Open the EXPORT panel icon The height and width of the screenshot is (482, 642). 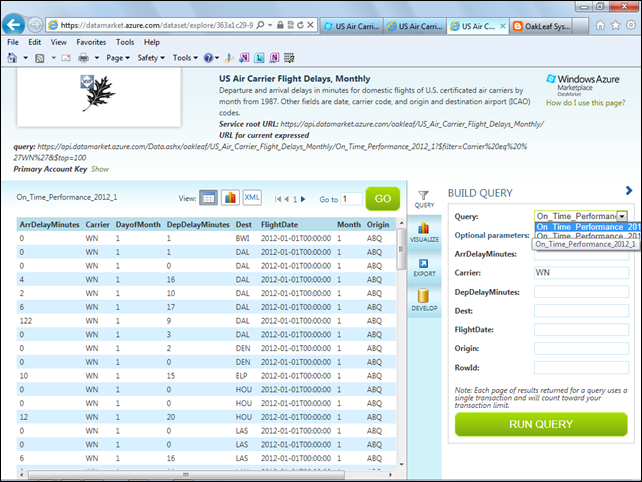click(x=424, y=267)
